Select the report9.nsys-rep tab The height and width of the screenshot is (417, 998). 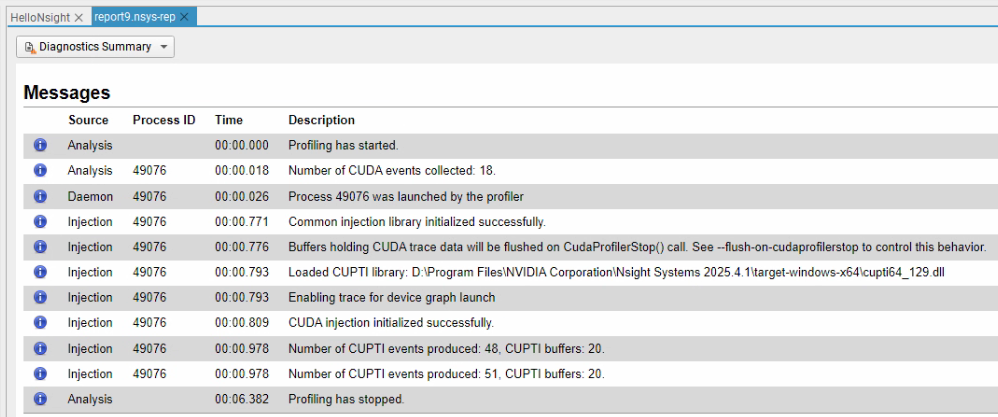[135, 17]
